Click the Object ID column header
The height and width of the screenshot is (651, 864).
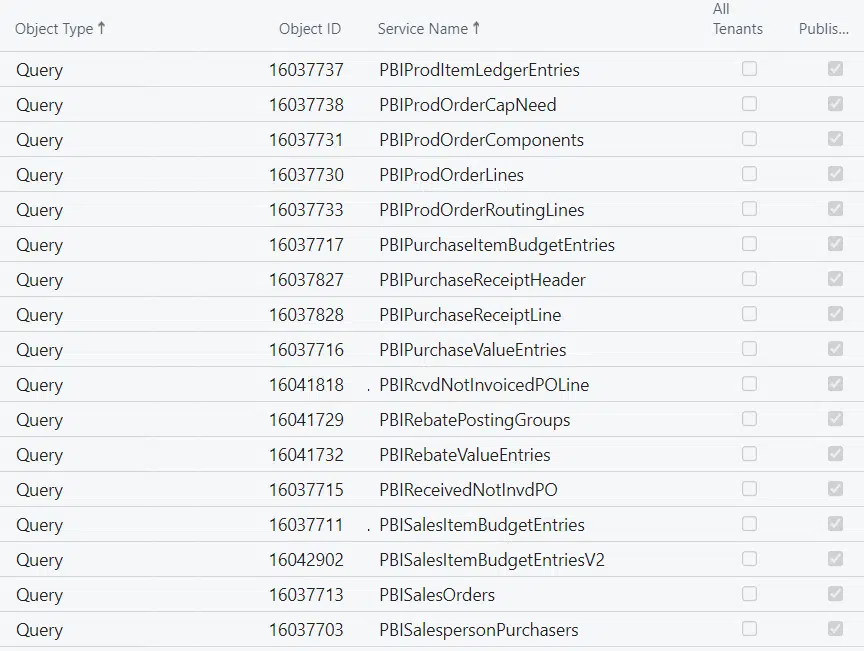(x=309, y=29)
